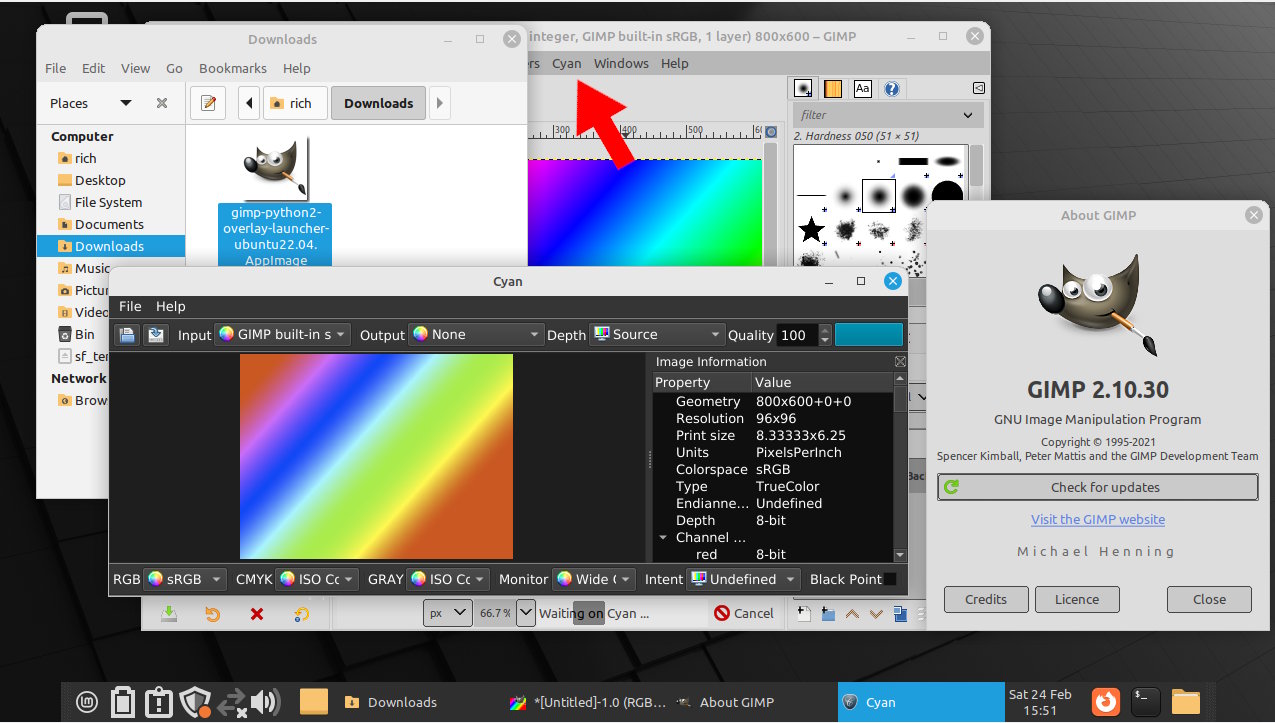This screenshot has height=723, width=1275.
Task: Click the Quality stepper arrows in Cyan
Action: 825,335
